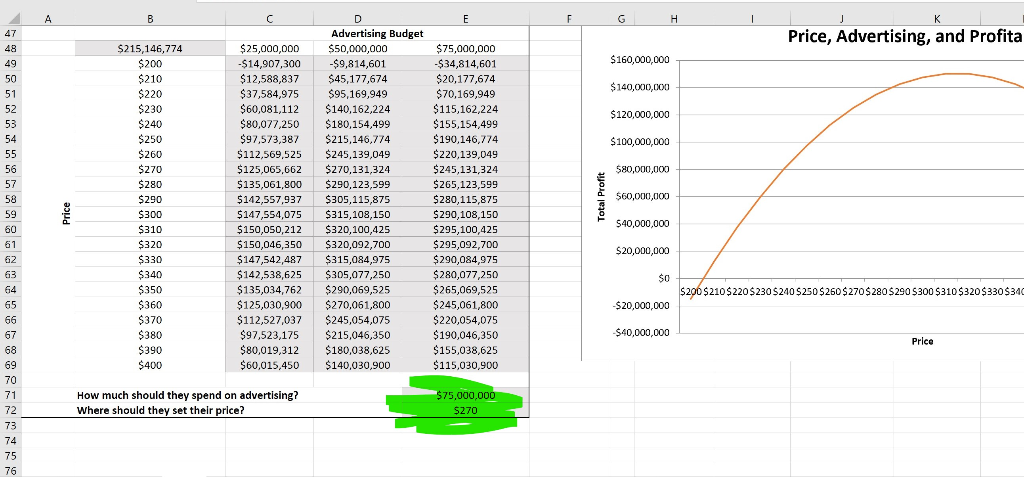
Task: Click the -$34,814,601 cell
Action: 464,64
